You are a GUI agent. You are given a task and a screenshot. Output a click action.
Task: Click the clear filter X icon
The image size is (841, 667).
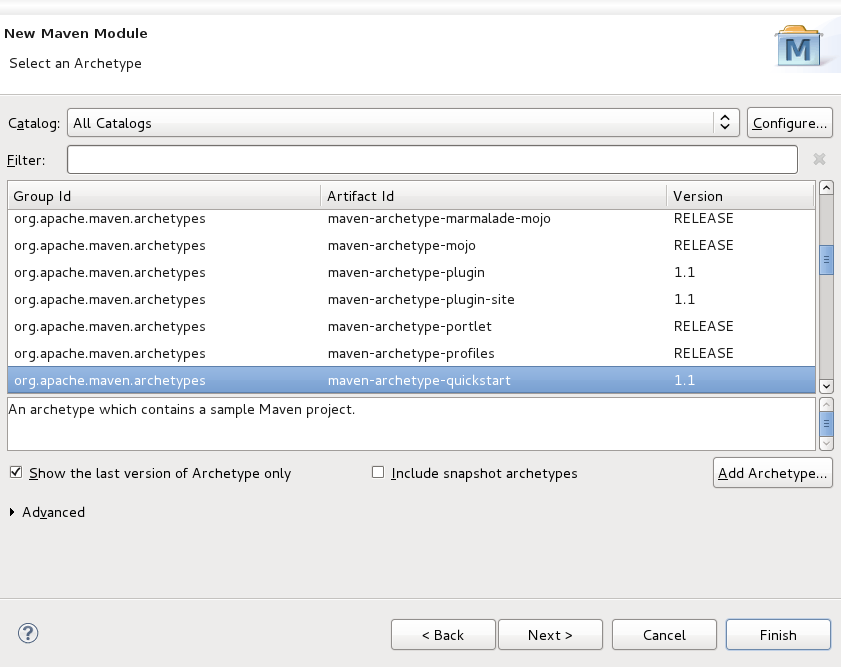pos(819,159)
